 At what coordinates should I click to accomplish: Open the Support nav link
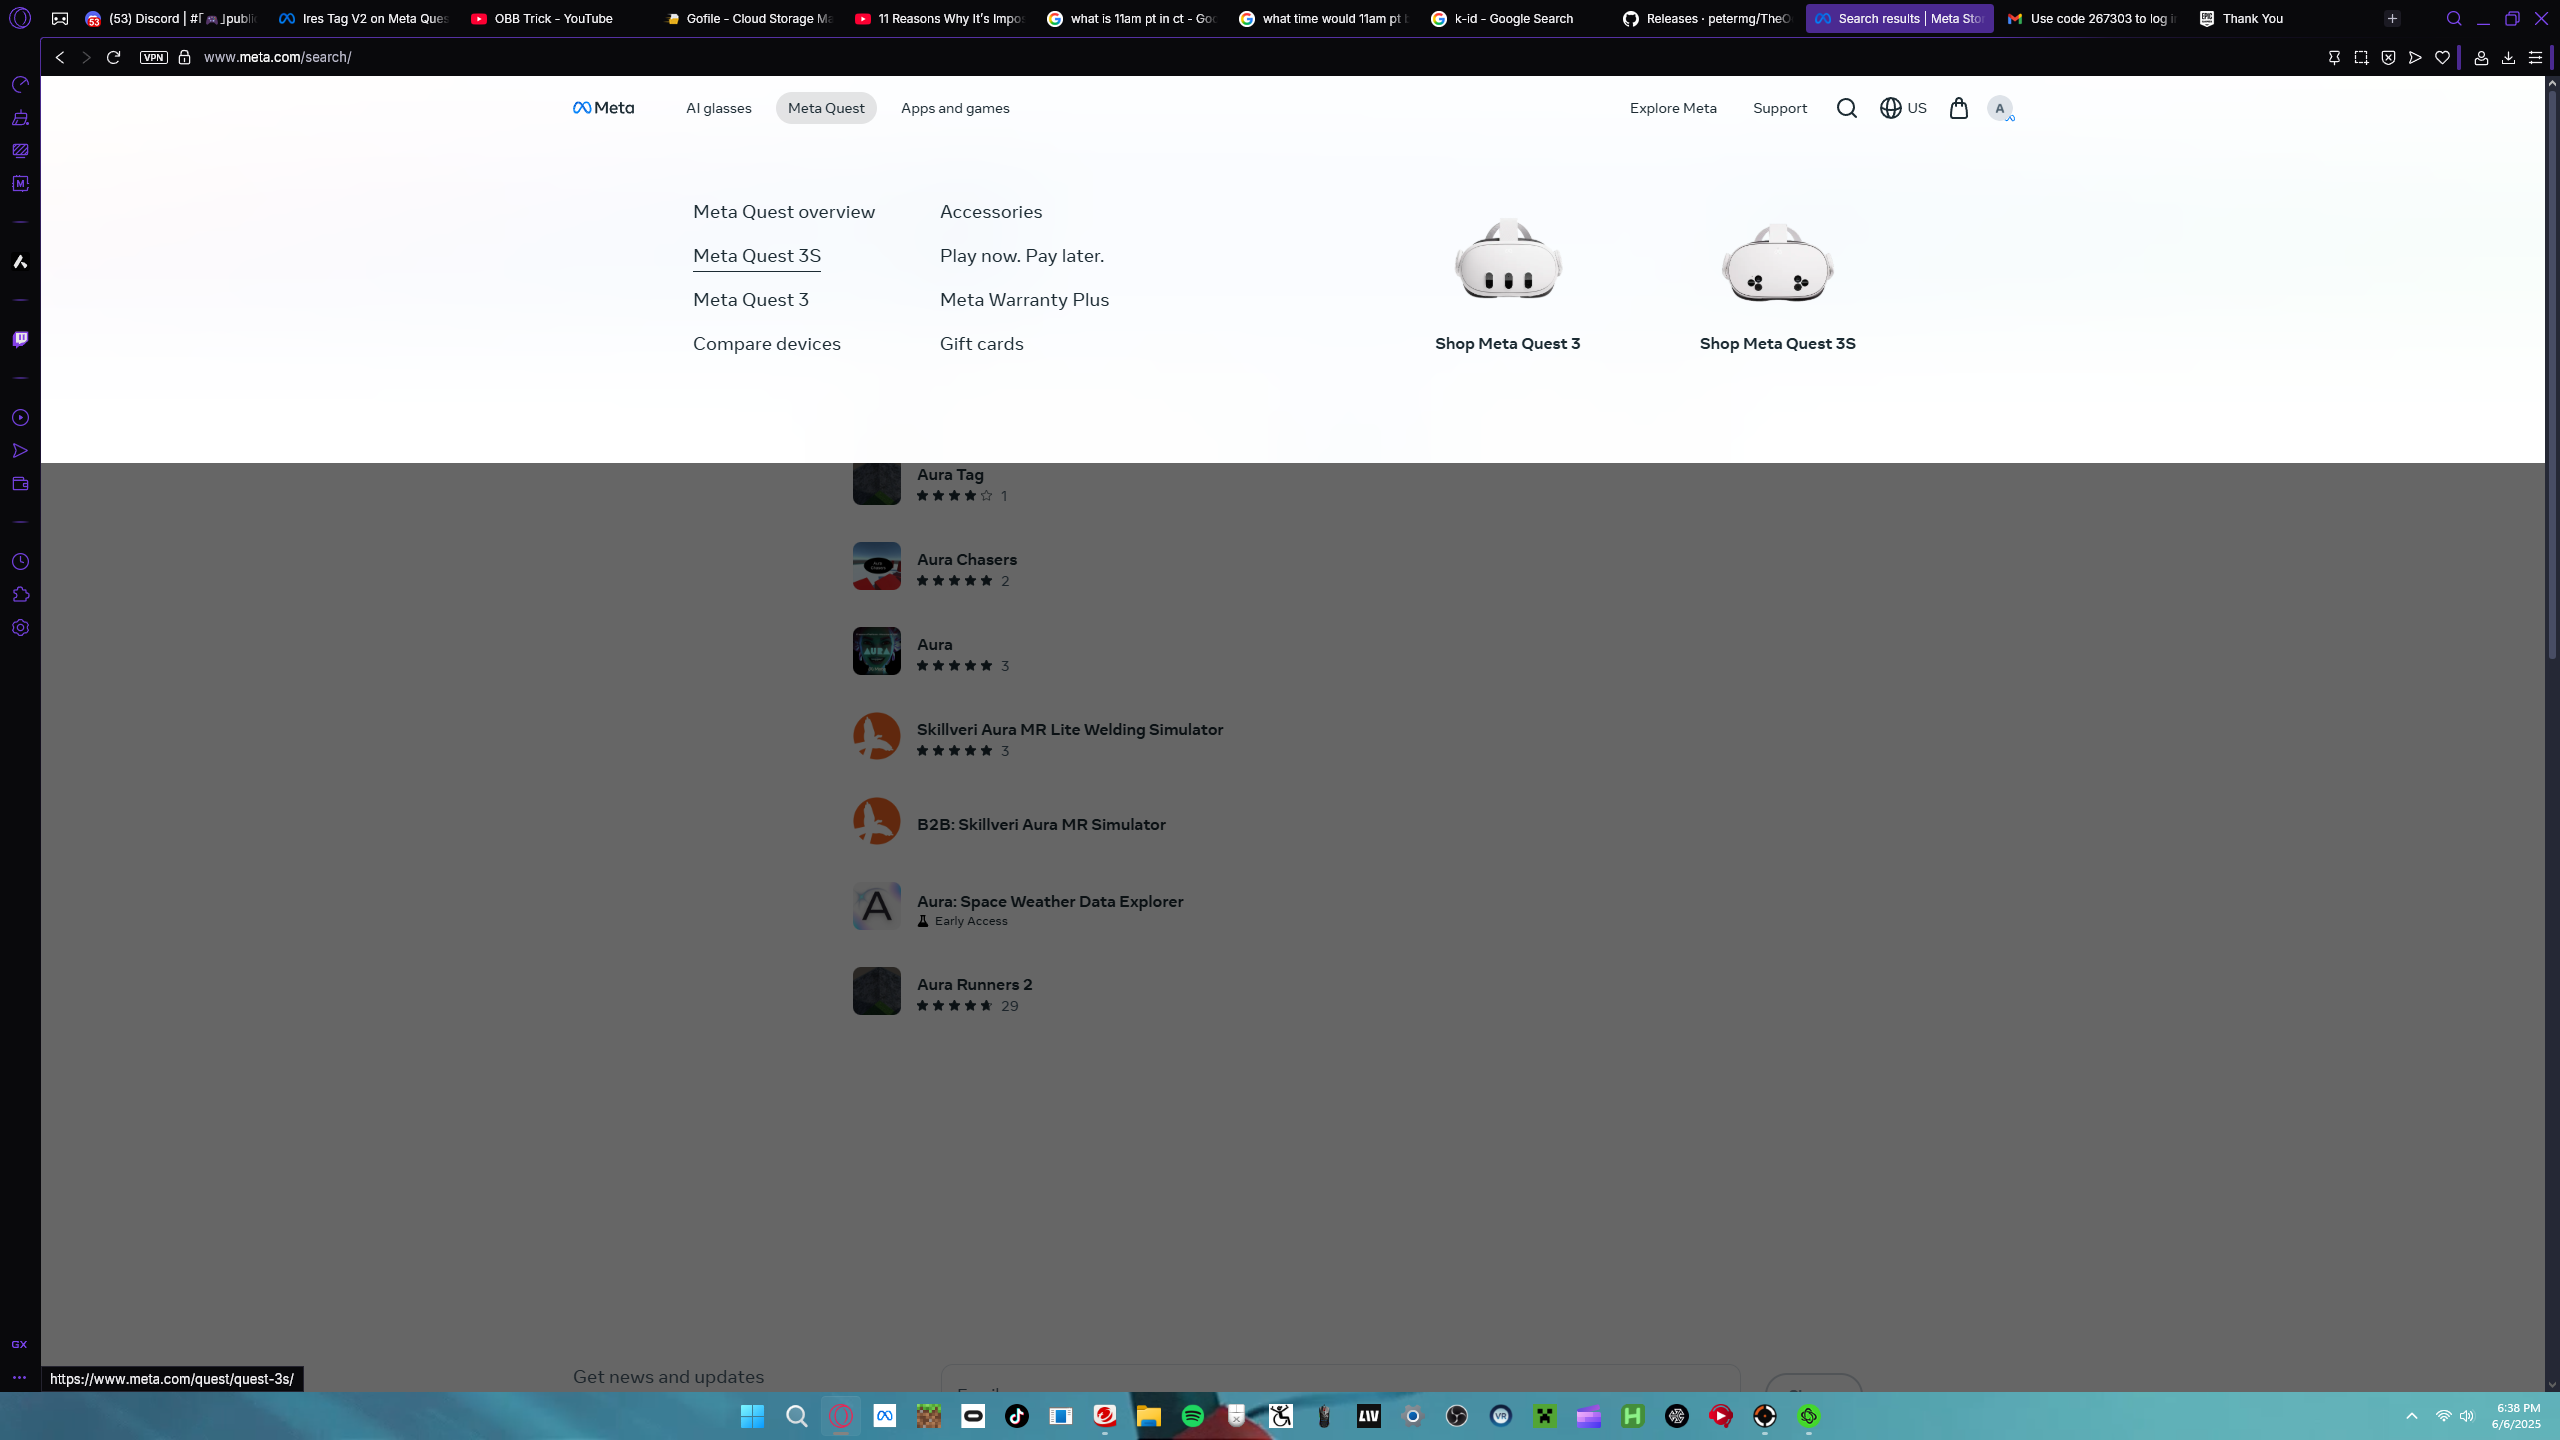(x=1780, y=108)
